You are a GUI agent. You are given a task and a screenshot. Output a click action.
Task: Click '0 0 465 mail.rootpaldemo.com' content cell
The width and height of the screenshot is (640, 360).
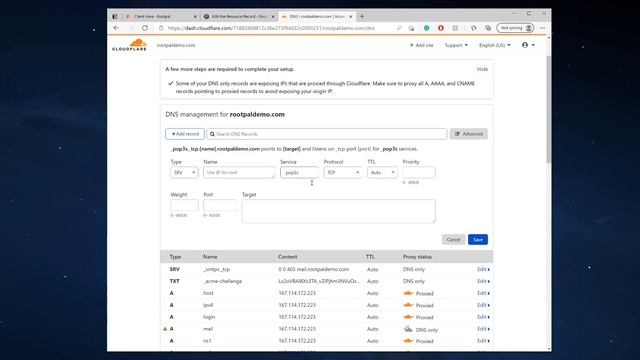pos(313,269)
